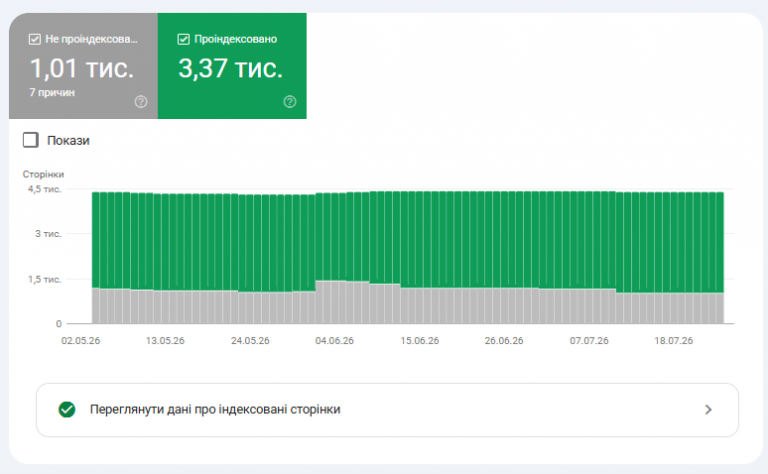Click help icon in Проіндексовано card
Image resolution: width=768 pixels, height=474 pixels.
coord(290,102)
